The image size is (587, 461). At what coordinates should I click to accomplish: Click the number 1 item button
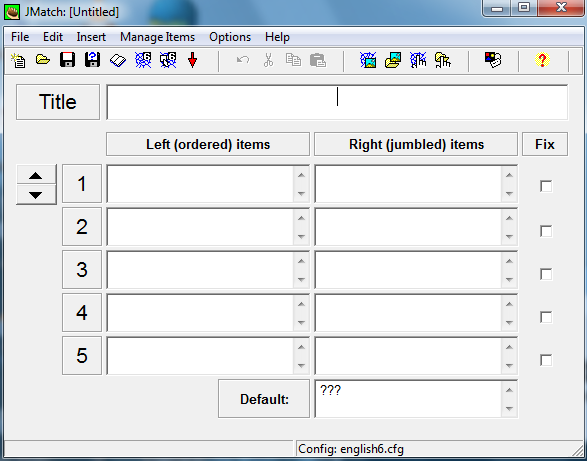[x=82, y=184]
